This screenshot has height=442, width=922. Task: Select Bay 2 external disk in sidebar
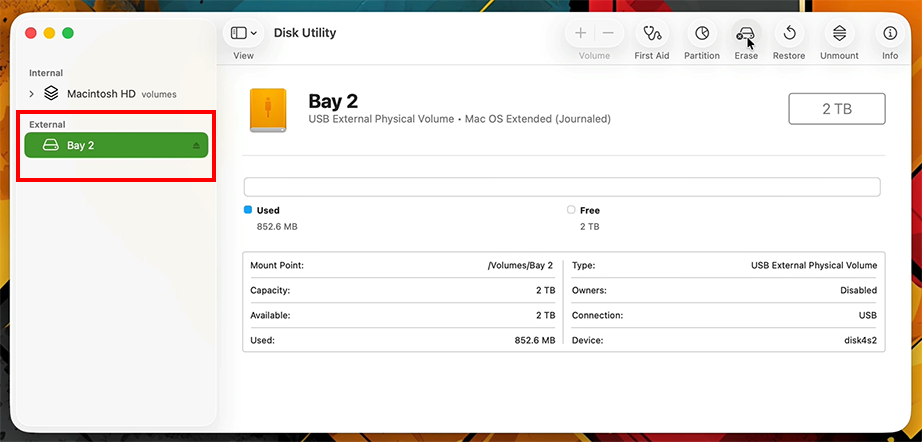point(116,145)
